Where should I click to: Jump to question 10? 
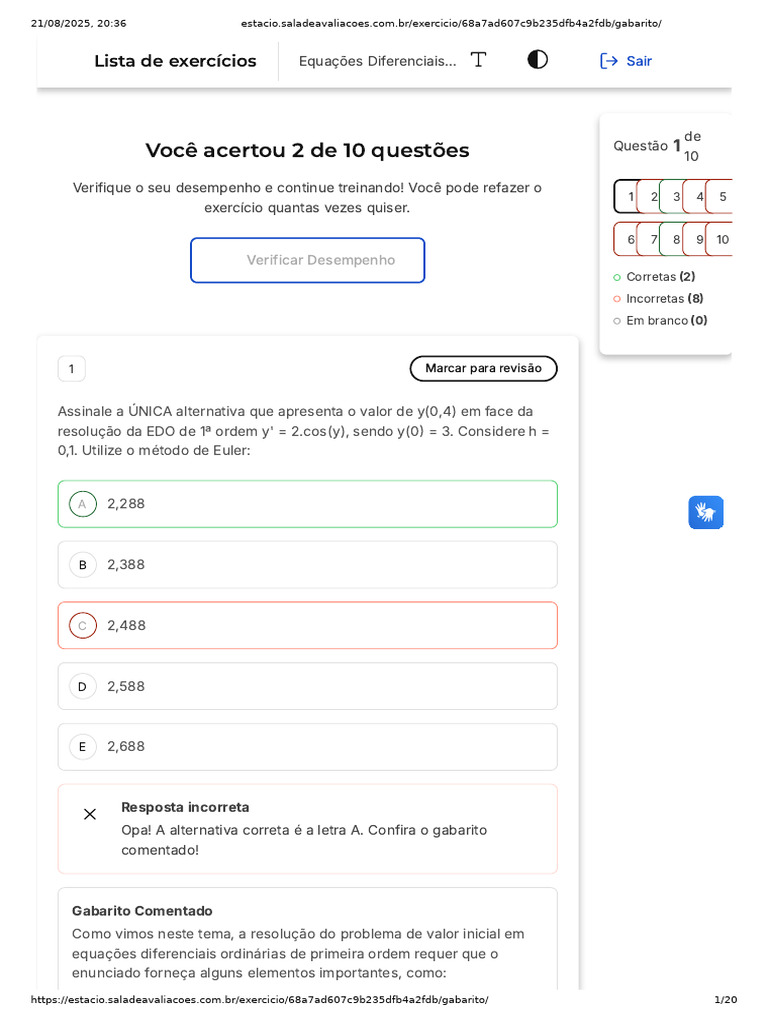pos(721,240)
